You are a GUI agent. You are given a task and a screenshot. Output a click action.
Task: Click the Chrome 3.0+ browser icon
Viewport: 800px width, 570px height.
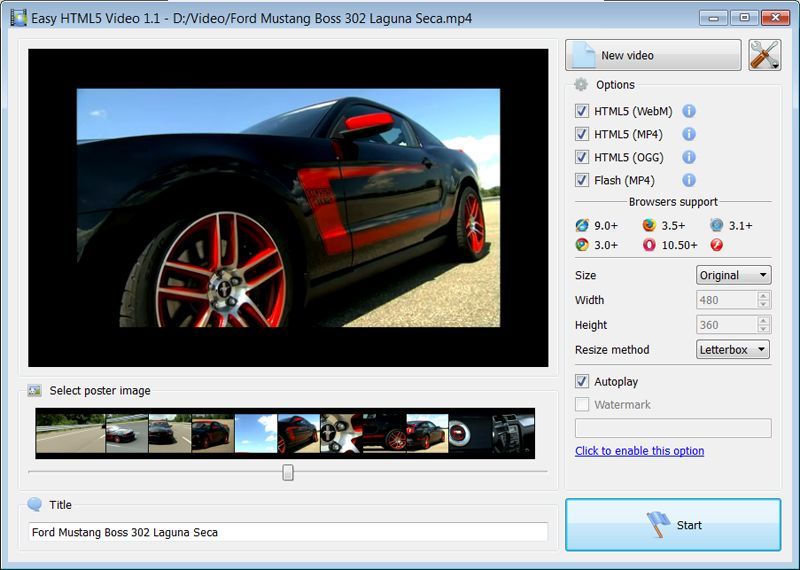point(582,245)
